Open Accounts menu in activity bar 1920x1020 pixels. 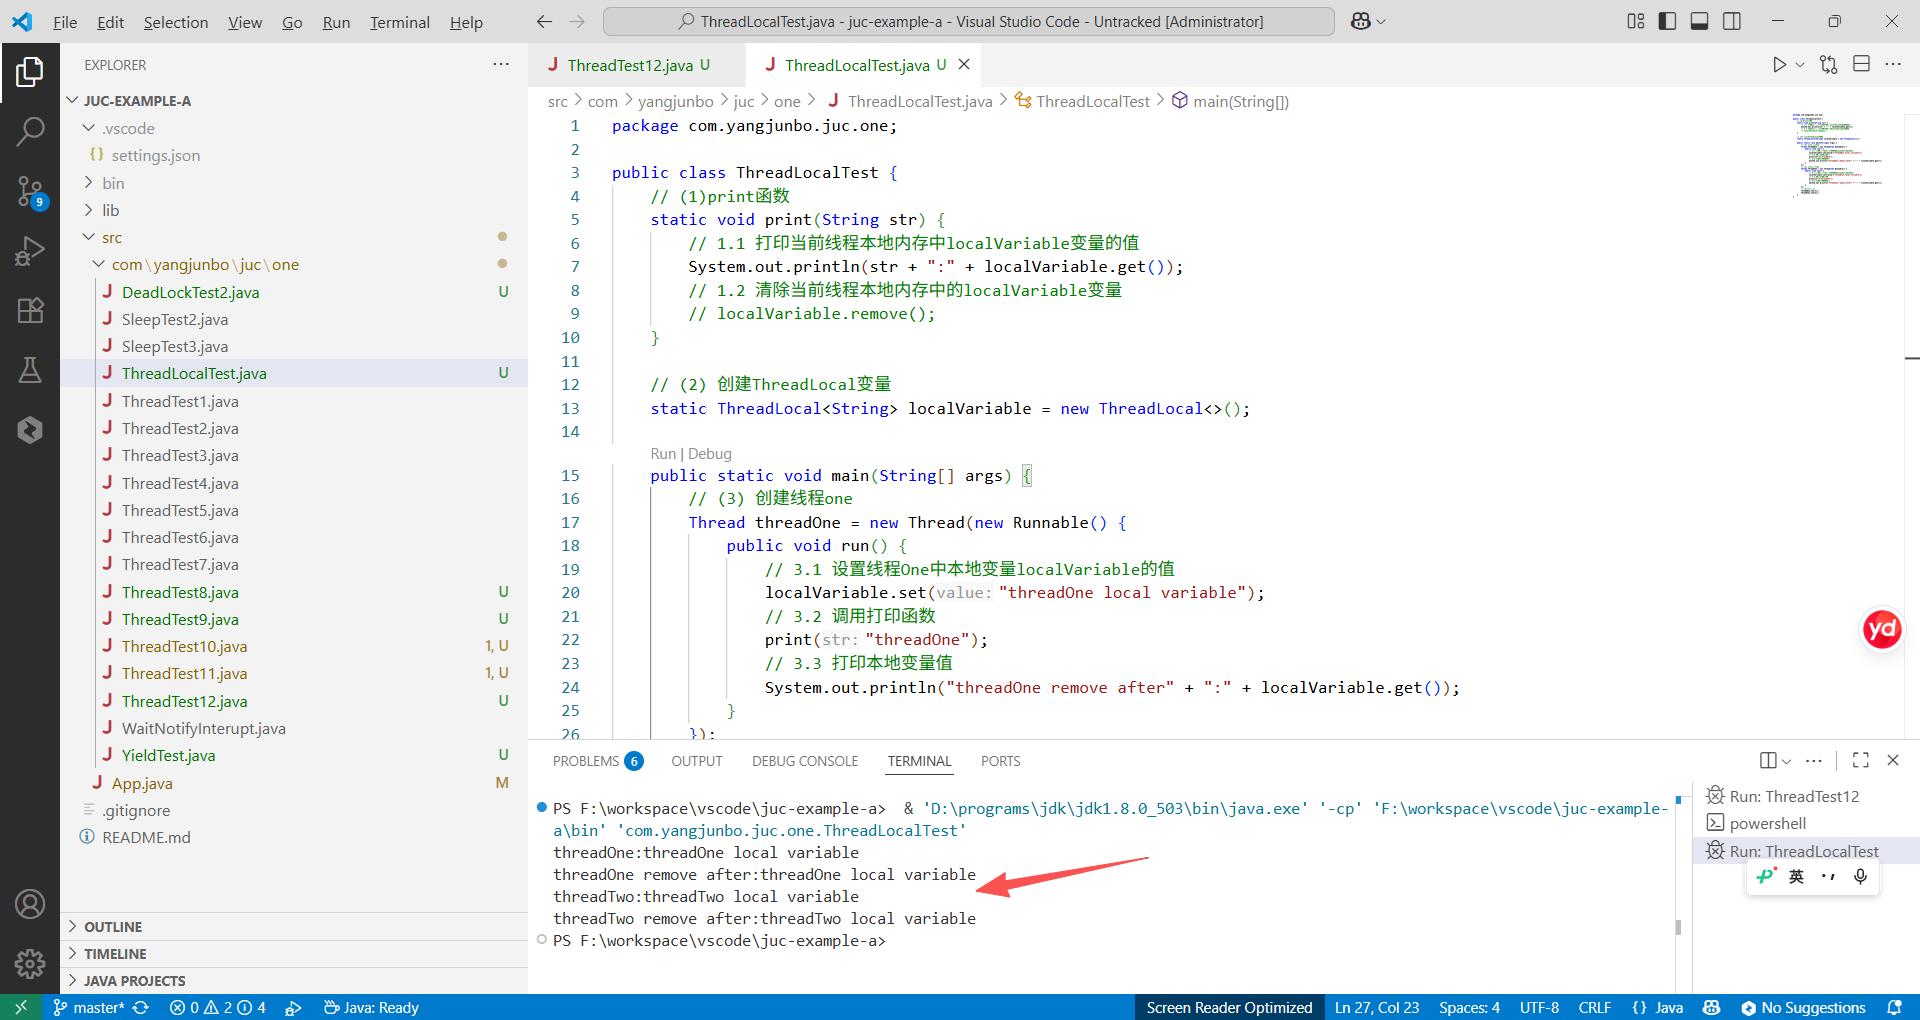30,904
